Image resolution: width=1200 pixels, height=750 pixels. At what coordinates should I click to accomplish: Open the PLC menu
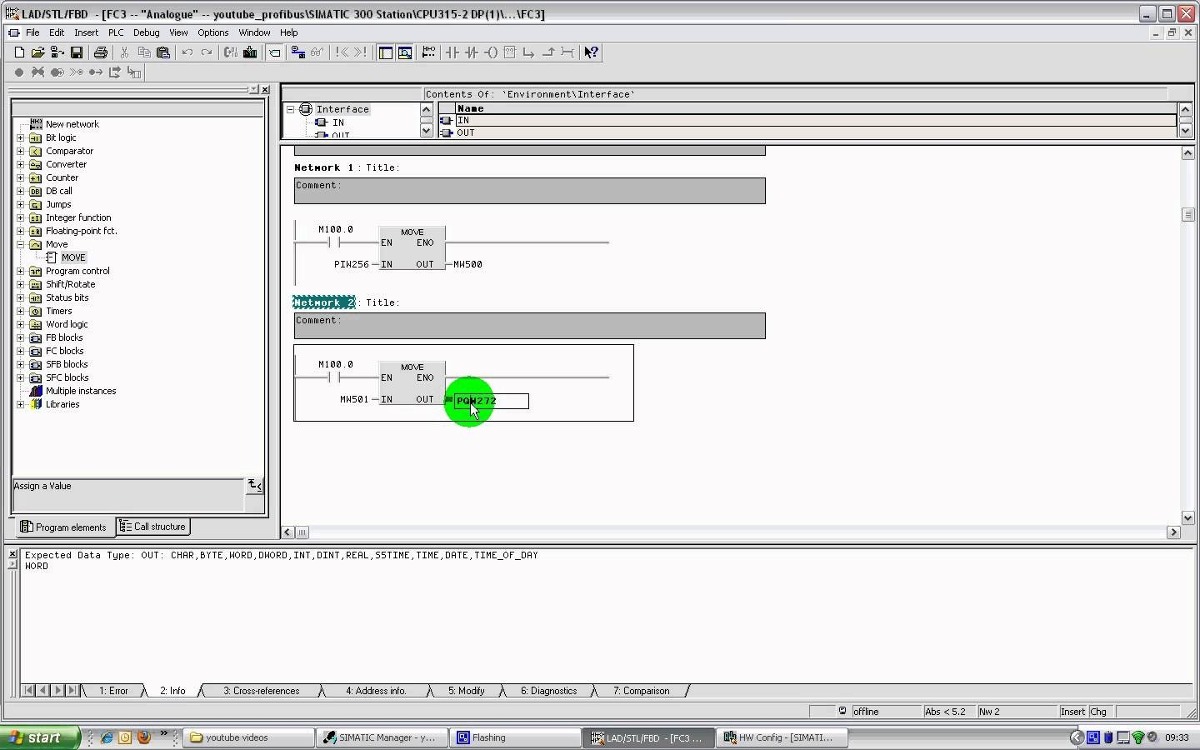tap(116, 32)
